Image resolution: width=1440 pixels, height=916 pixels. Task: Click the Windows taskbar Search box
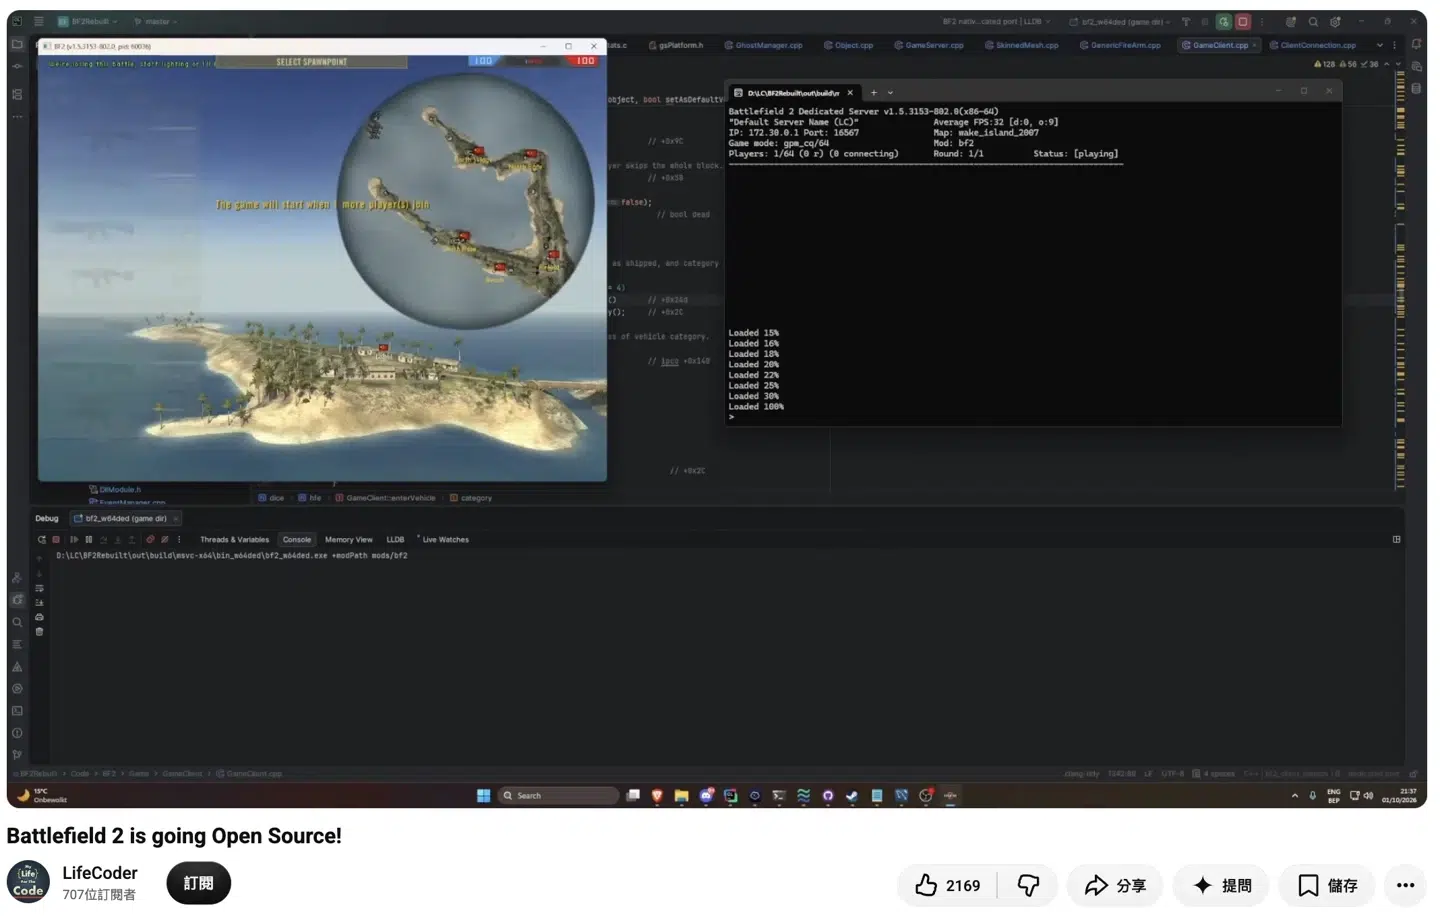[x=558, y=796]
